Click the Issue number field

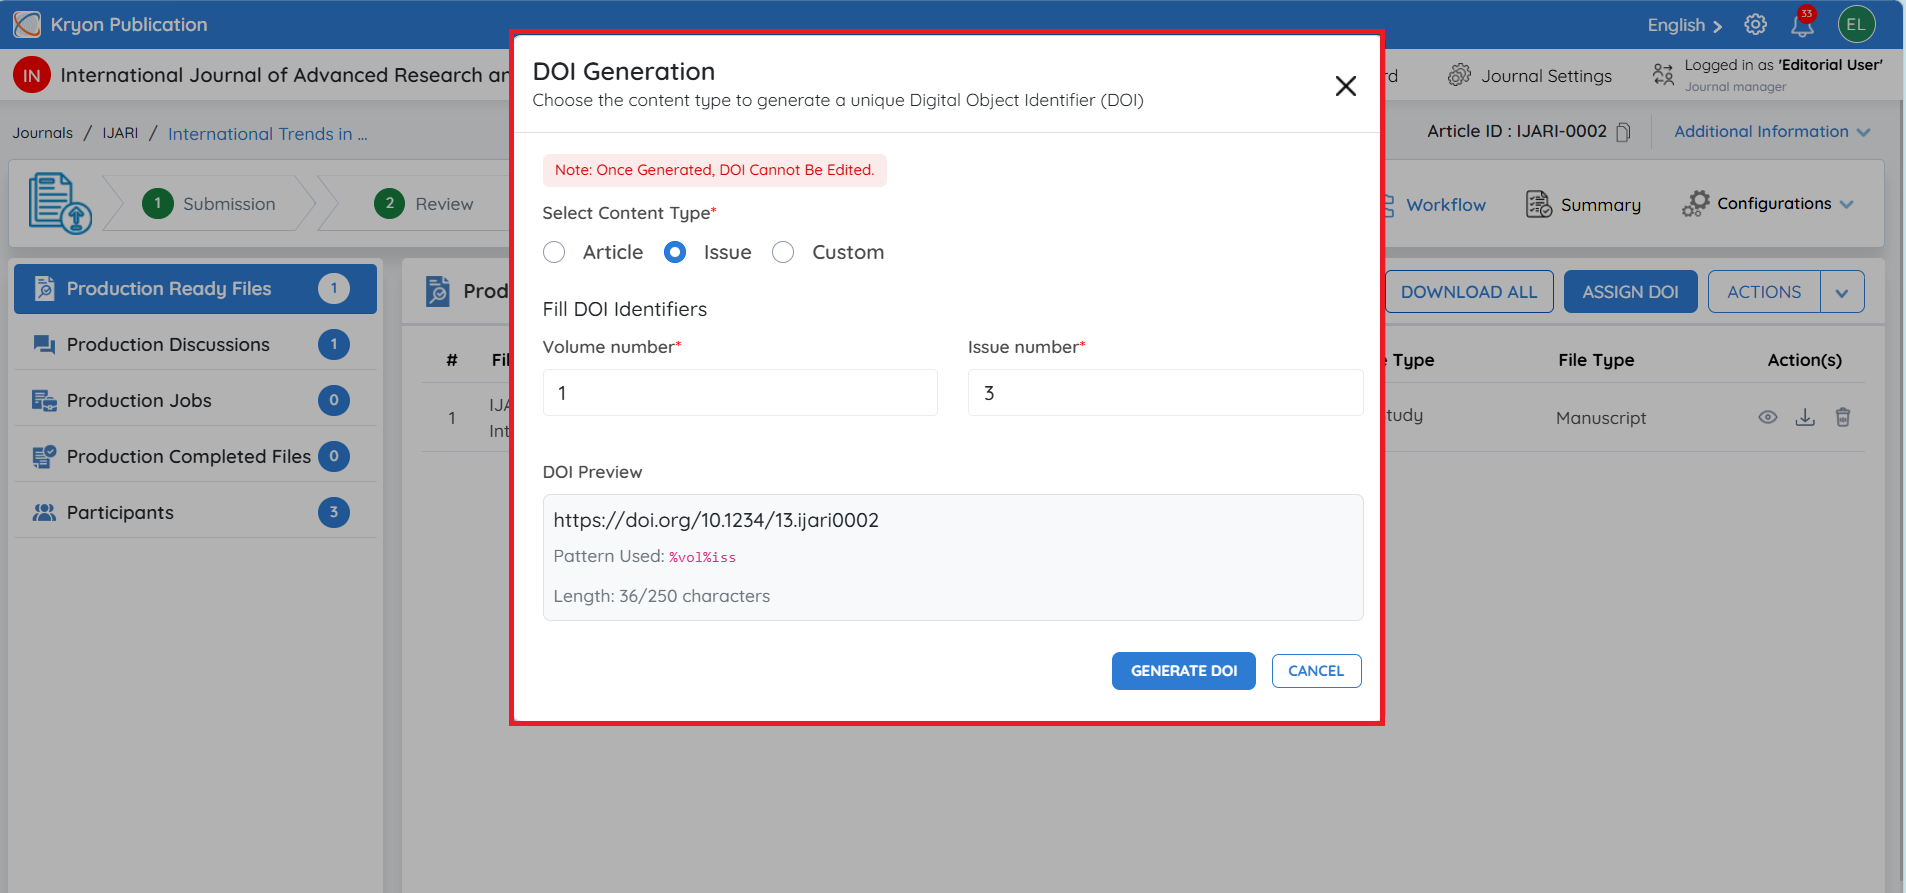click(1165, 393)
